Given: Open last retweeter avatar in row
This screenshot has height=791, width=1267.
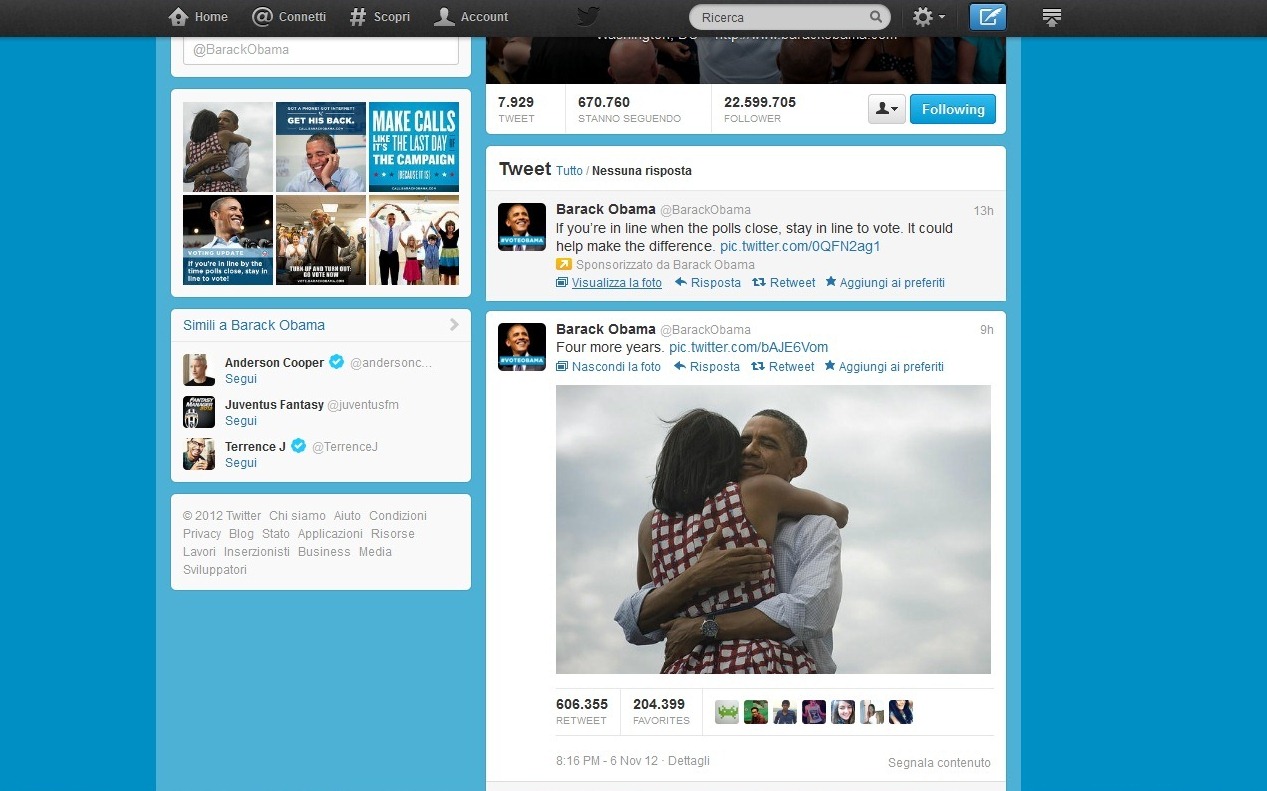Looking at the screenshot, I should [901, 712].
